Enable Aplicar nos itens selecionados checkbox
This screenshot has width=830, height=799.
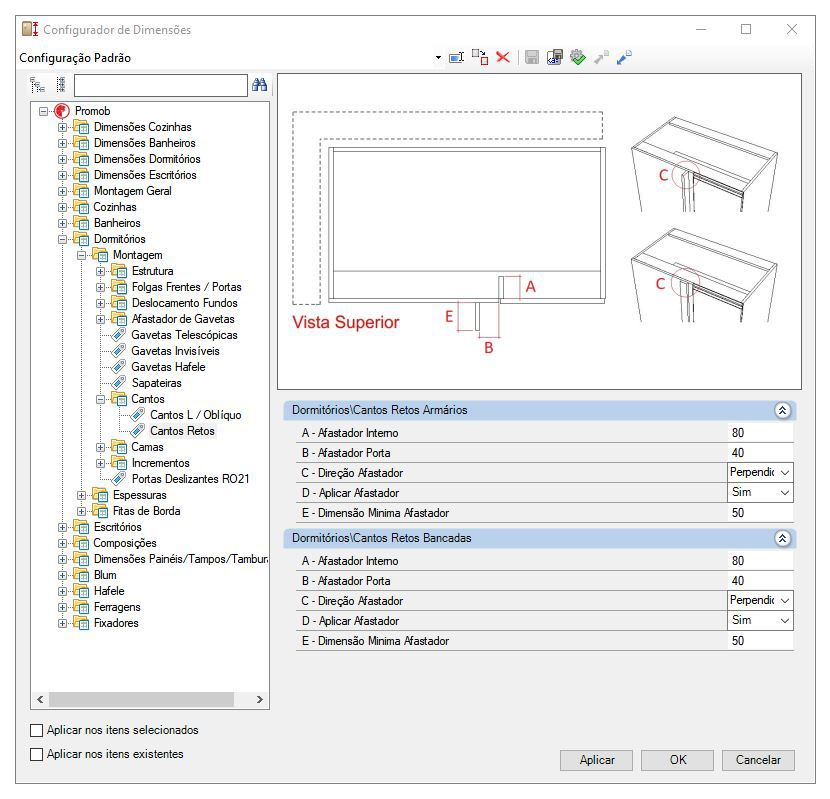tap(37, 731)
